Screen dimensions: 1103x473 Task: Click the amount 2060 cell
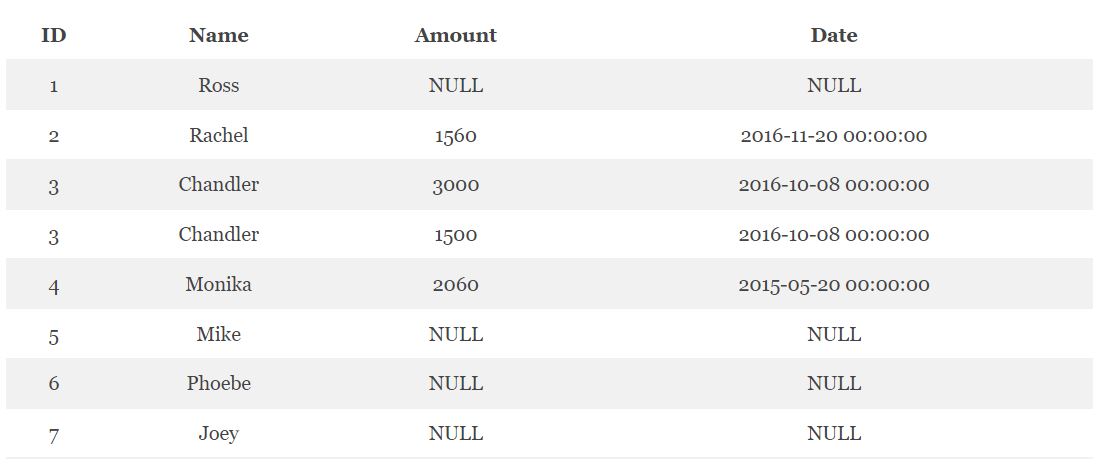(456, 284)
